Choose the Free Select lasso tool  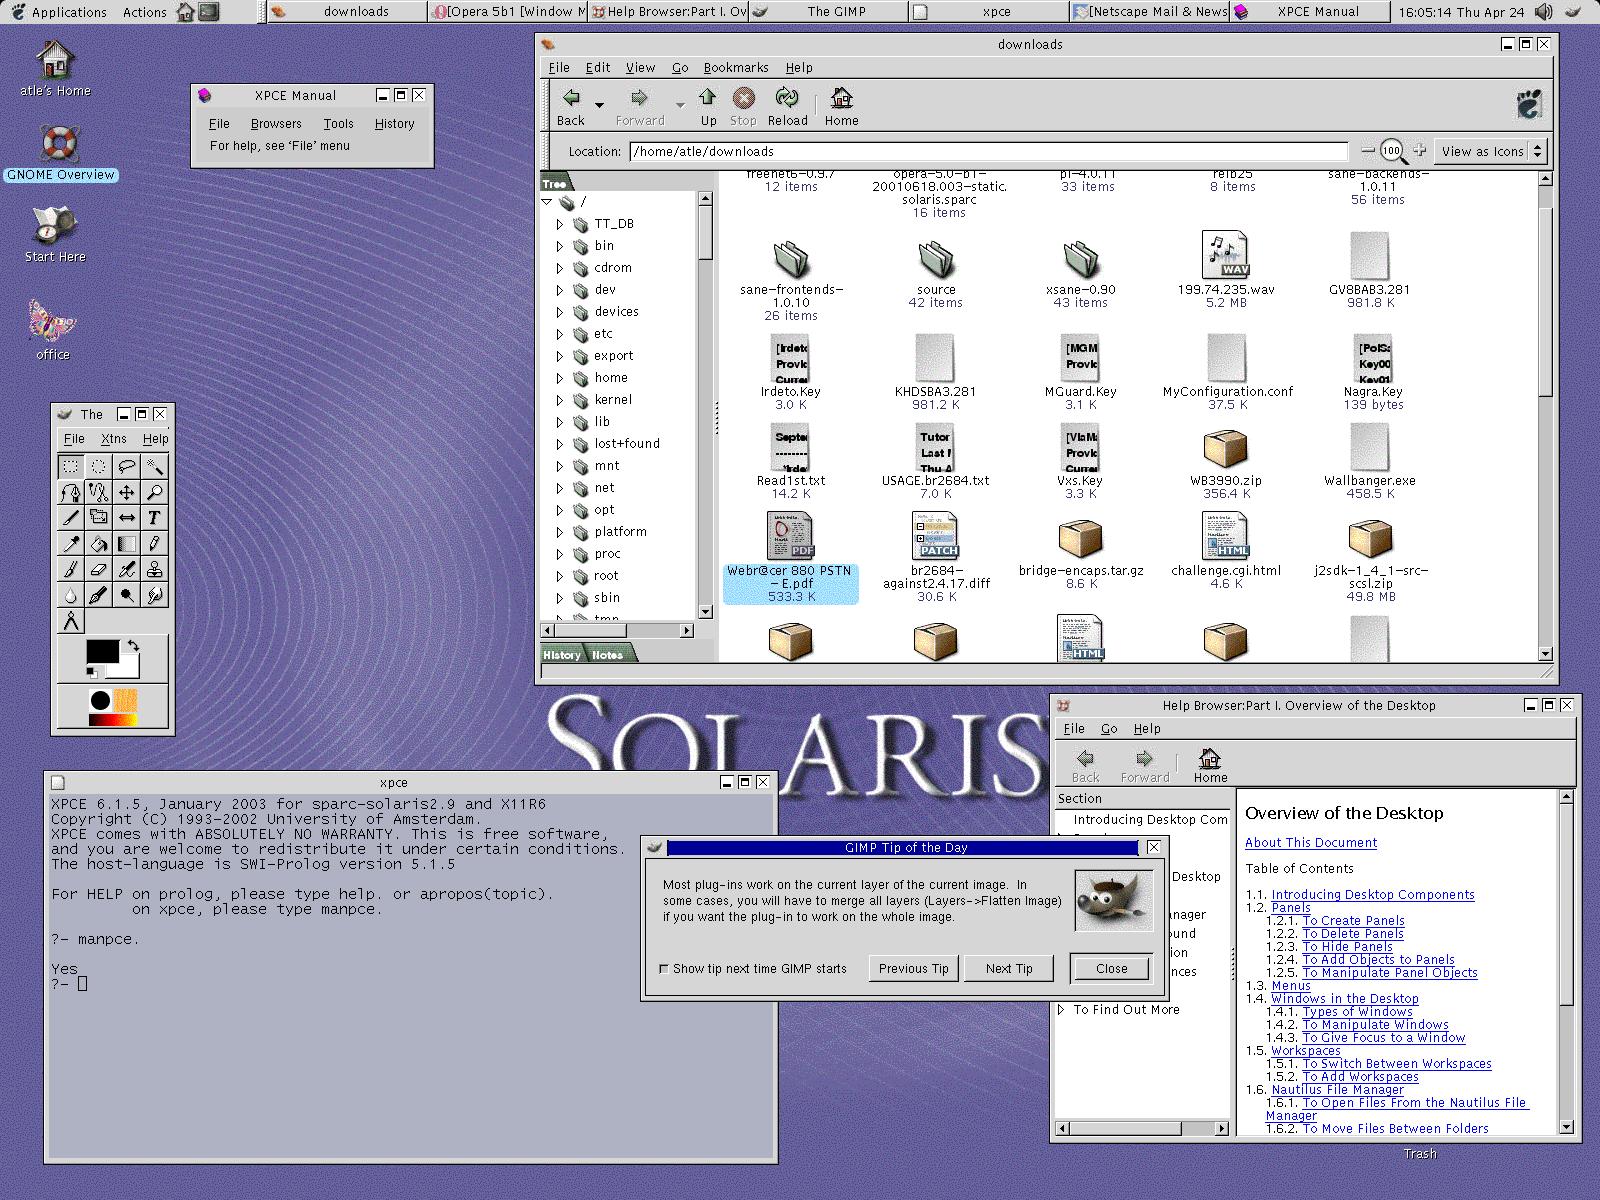tap(126, 466)
